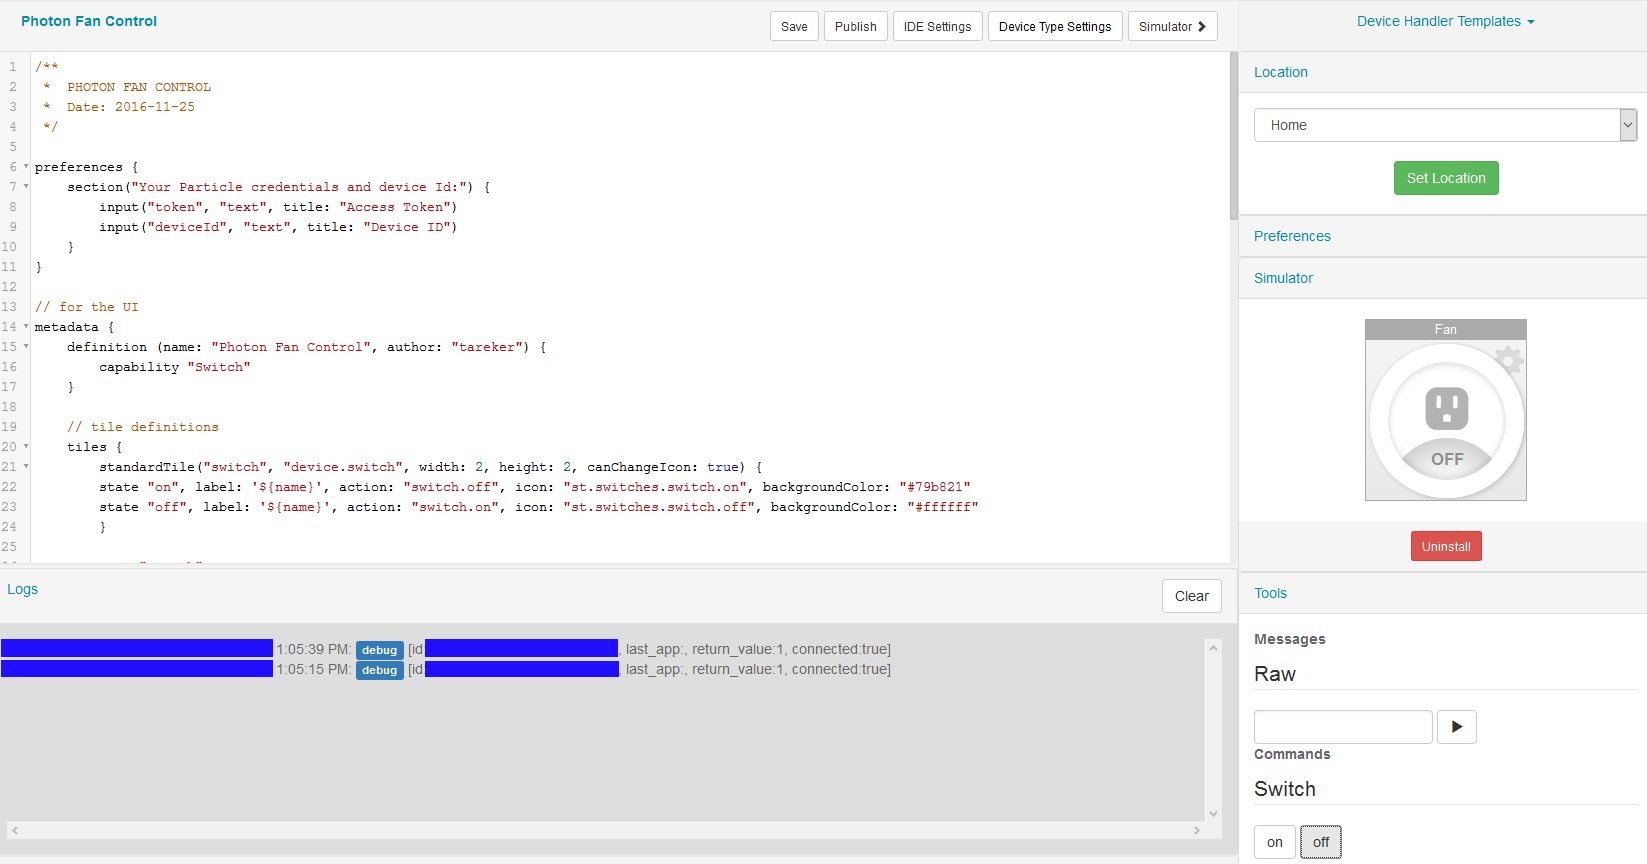Collapse standardTile fold arrow at line 21
This screenshot has width=1647, height=864.
point(26,467)
